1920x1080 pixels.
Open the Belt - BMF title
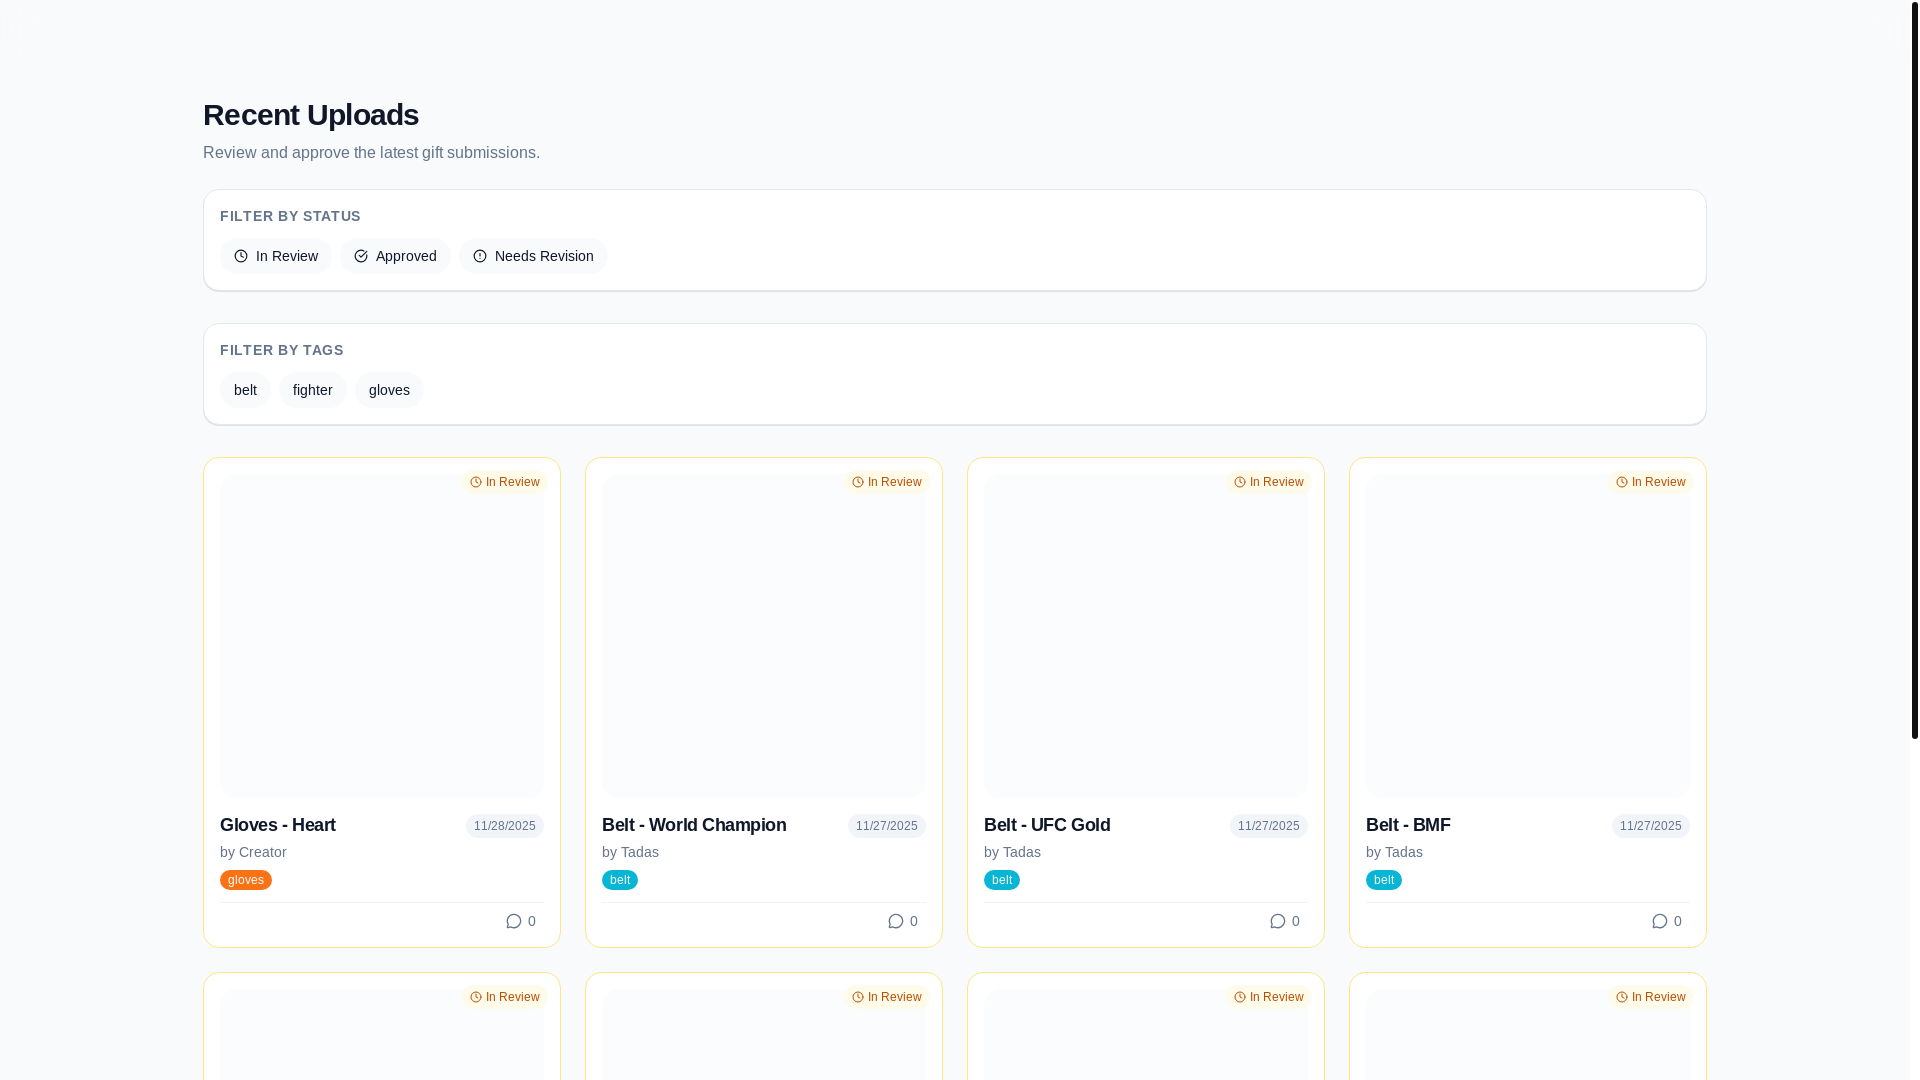pyautogui.click(x=1408, y=825)
